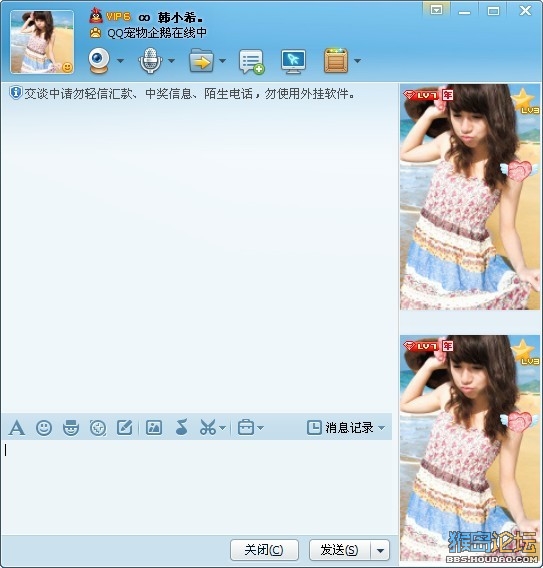The image size is (543, 568).
Task: Maximize the chat window
Action: [x=493, y=11]
